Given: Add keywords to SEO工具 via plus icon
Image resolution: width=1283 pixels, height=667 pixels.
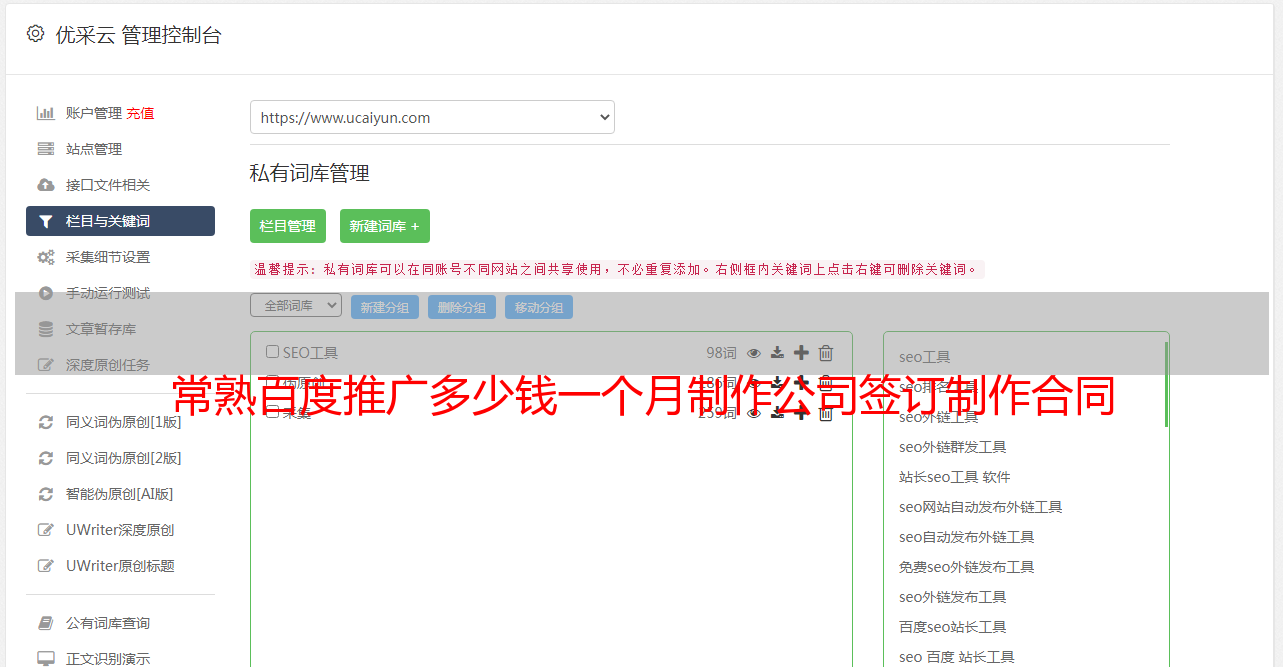Looking at the screenshot, I should click(x=801, y=353).
